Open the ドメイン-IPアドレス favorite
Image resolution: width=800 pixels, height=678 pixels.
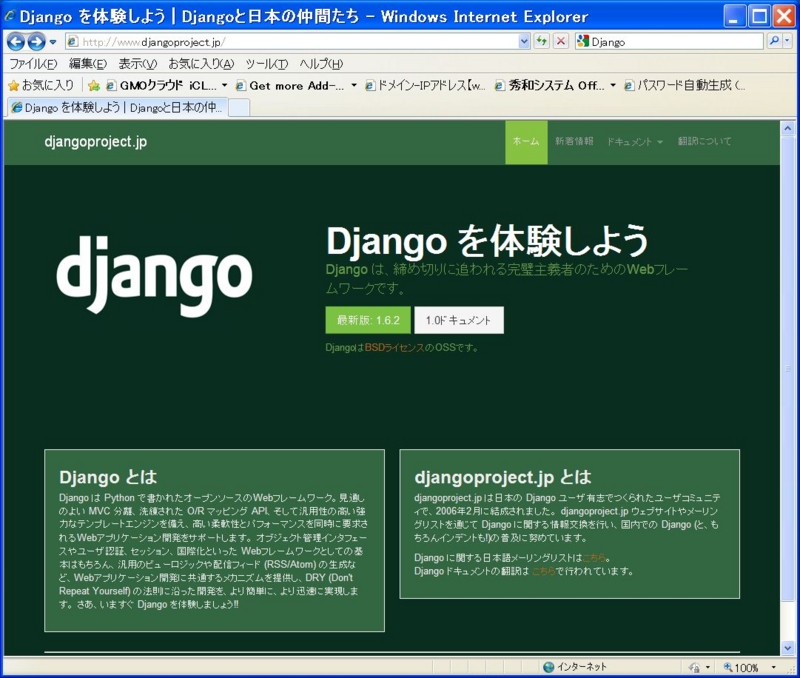426,86
